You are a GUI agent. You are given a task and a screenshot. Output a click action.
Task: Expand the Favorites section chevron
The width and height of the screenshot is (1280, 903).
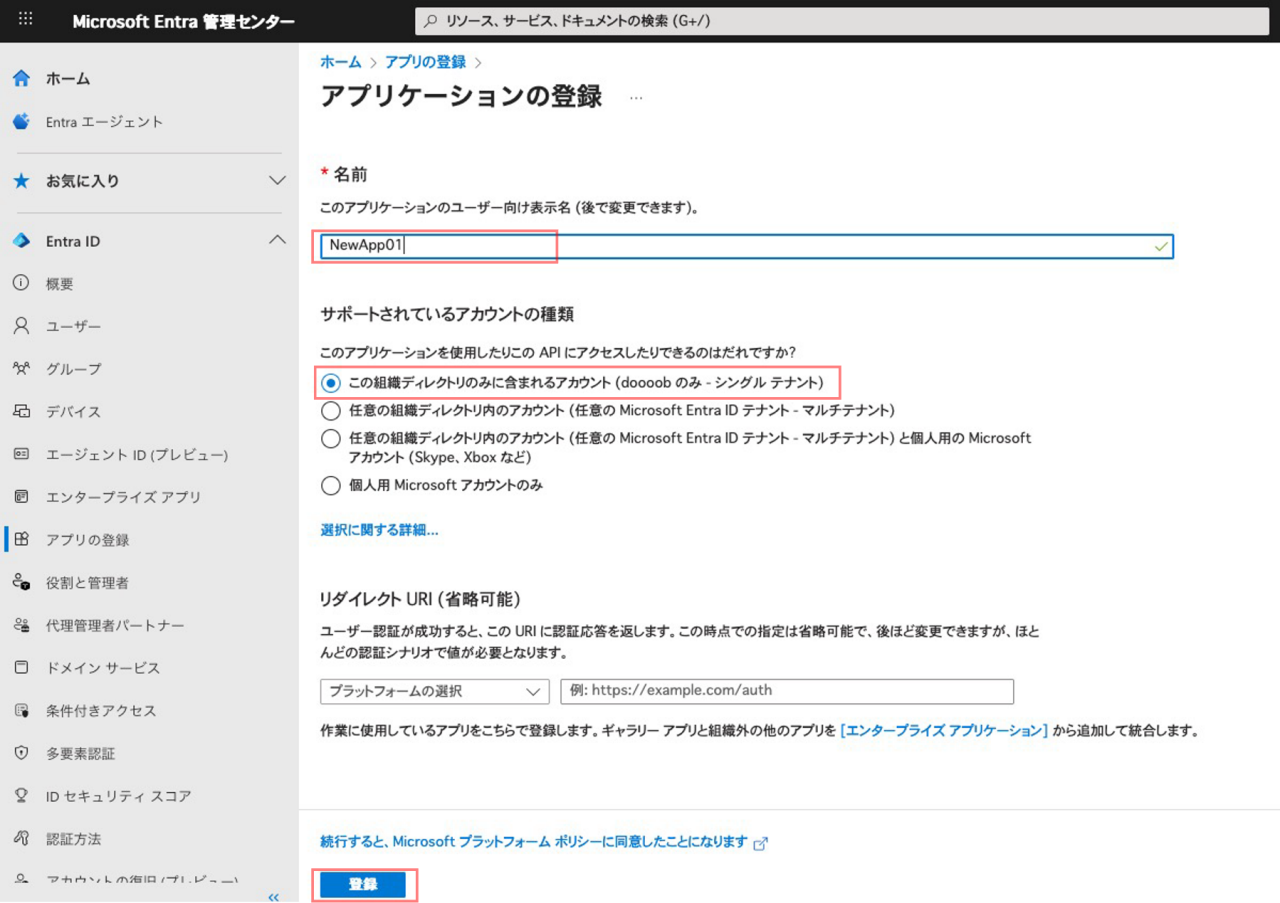(x=277, y=181)
